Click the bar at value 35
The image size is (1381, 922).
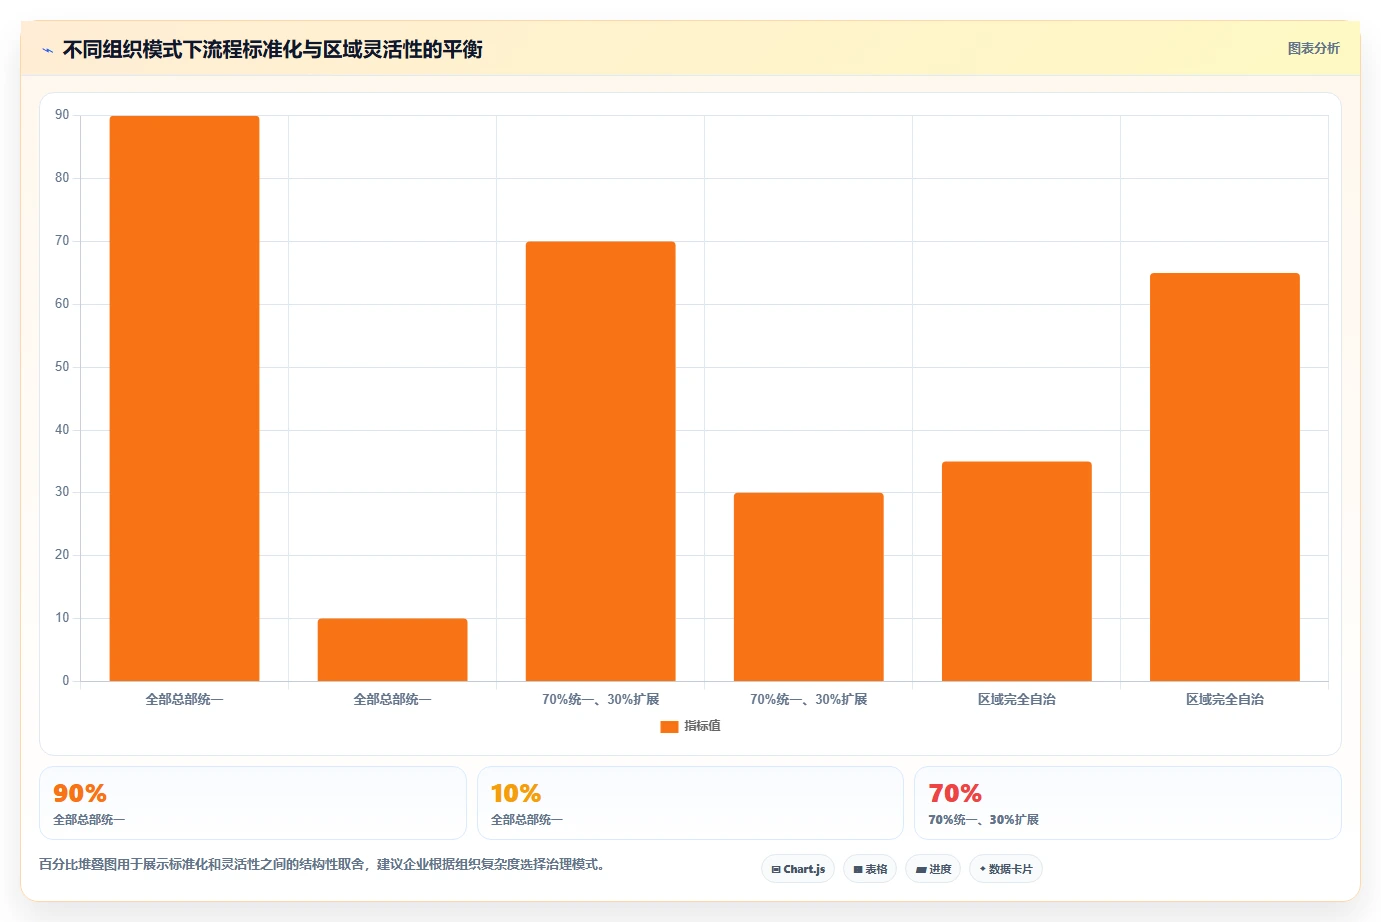[x=1016, y=571]
